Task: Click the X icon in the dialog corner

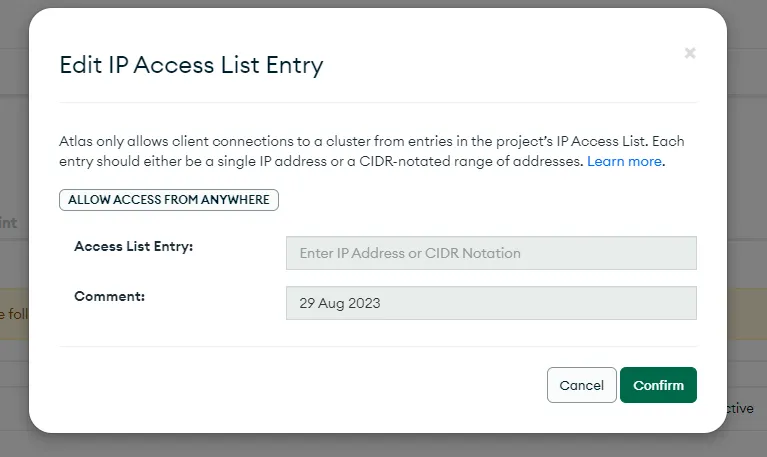Action: coord(689,53)
